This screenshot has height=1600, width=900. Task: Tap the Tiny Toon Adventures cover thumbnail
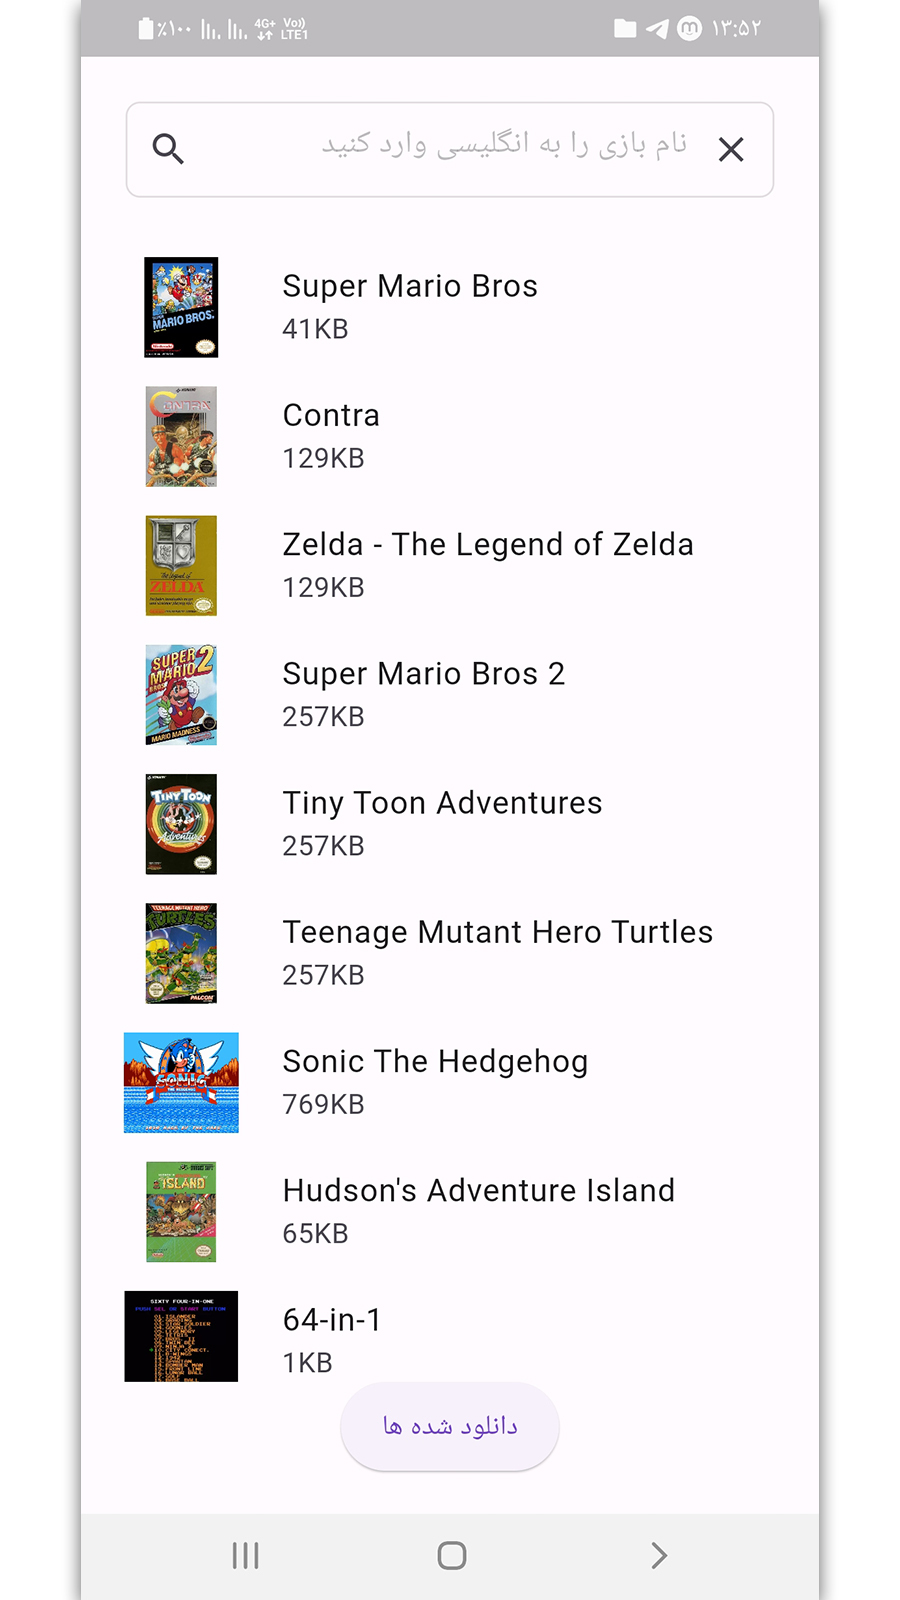(181, 824)
